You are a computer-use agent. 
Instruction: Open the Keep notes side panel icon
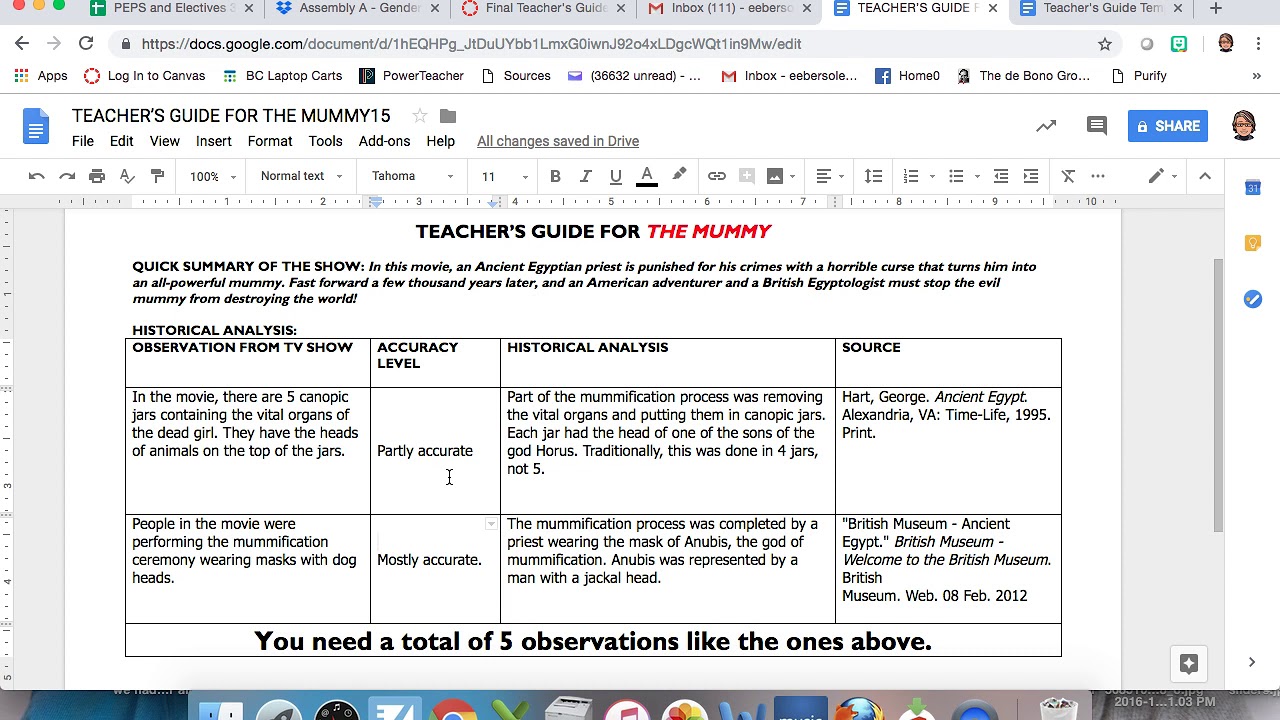(x=1253, y=243)
